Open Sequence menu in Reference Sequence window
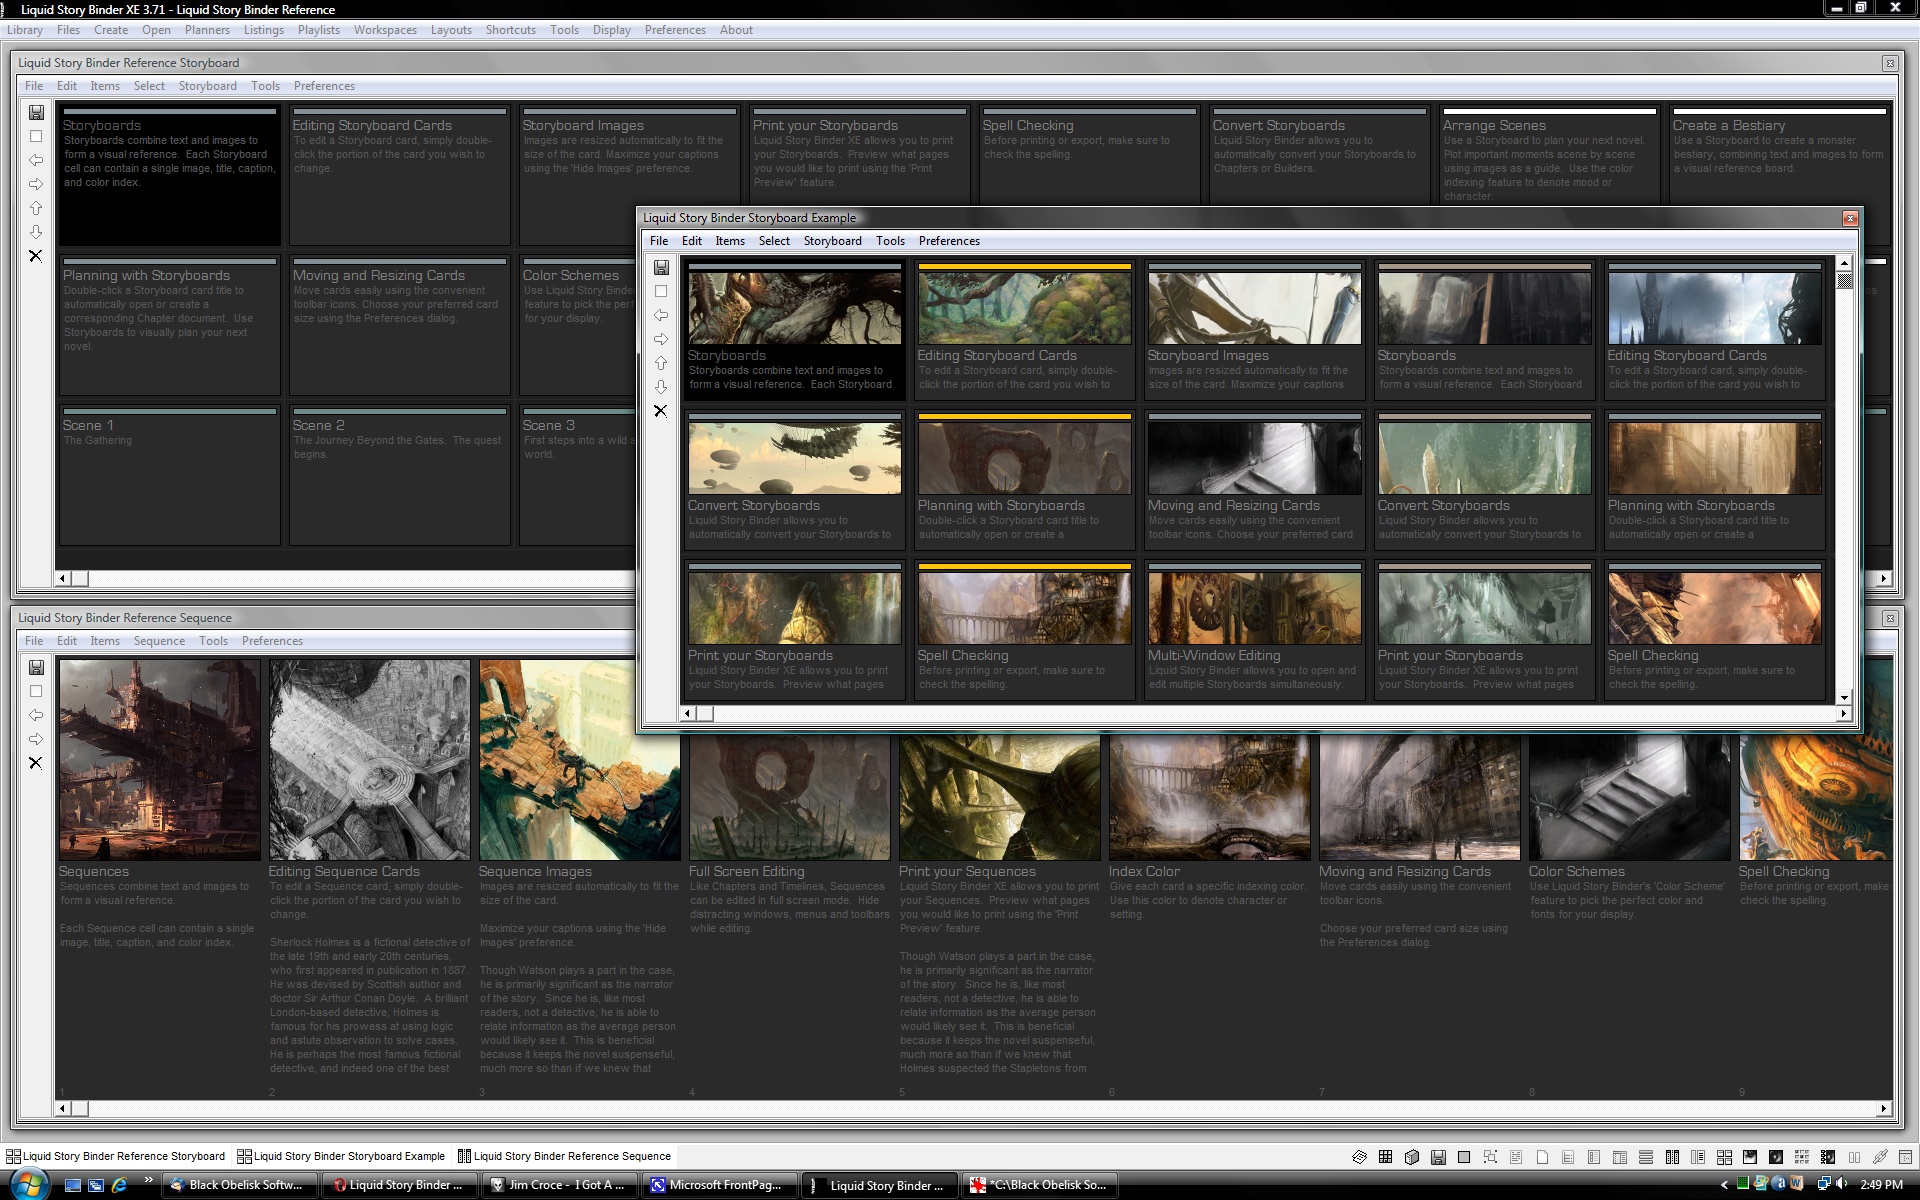 click(159, 641)
